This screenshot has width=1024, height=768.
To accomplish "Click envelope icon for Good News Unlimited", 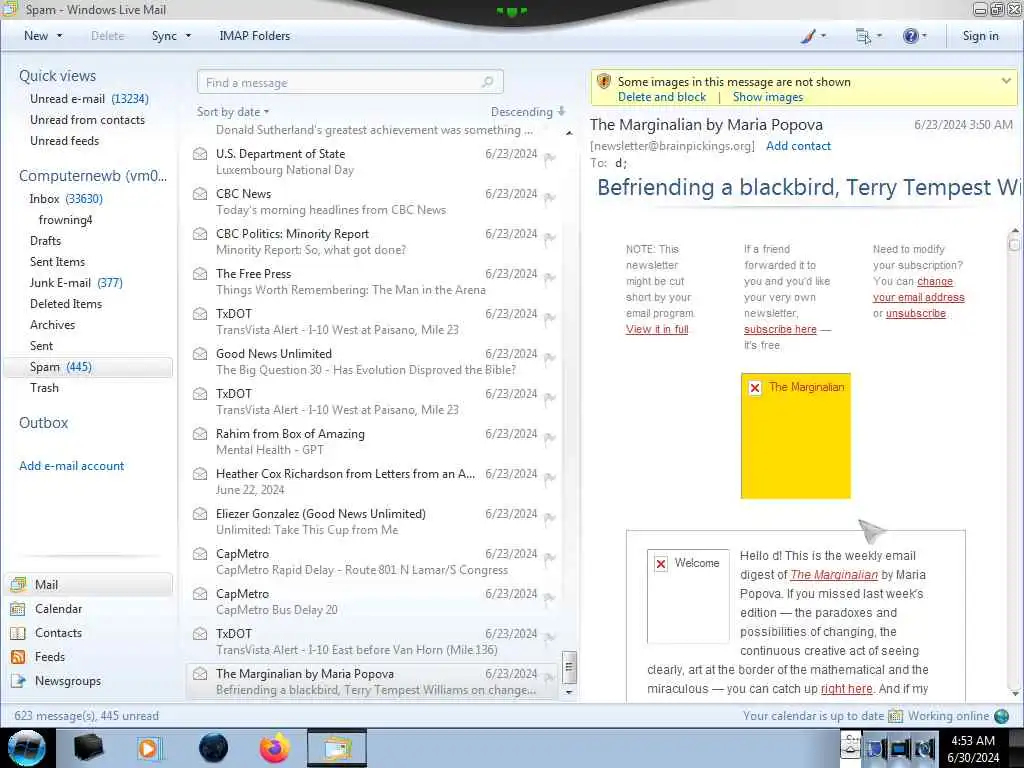I will click(200, 354).
